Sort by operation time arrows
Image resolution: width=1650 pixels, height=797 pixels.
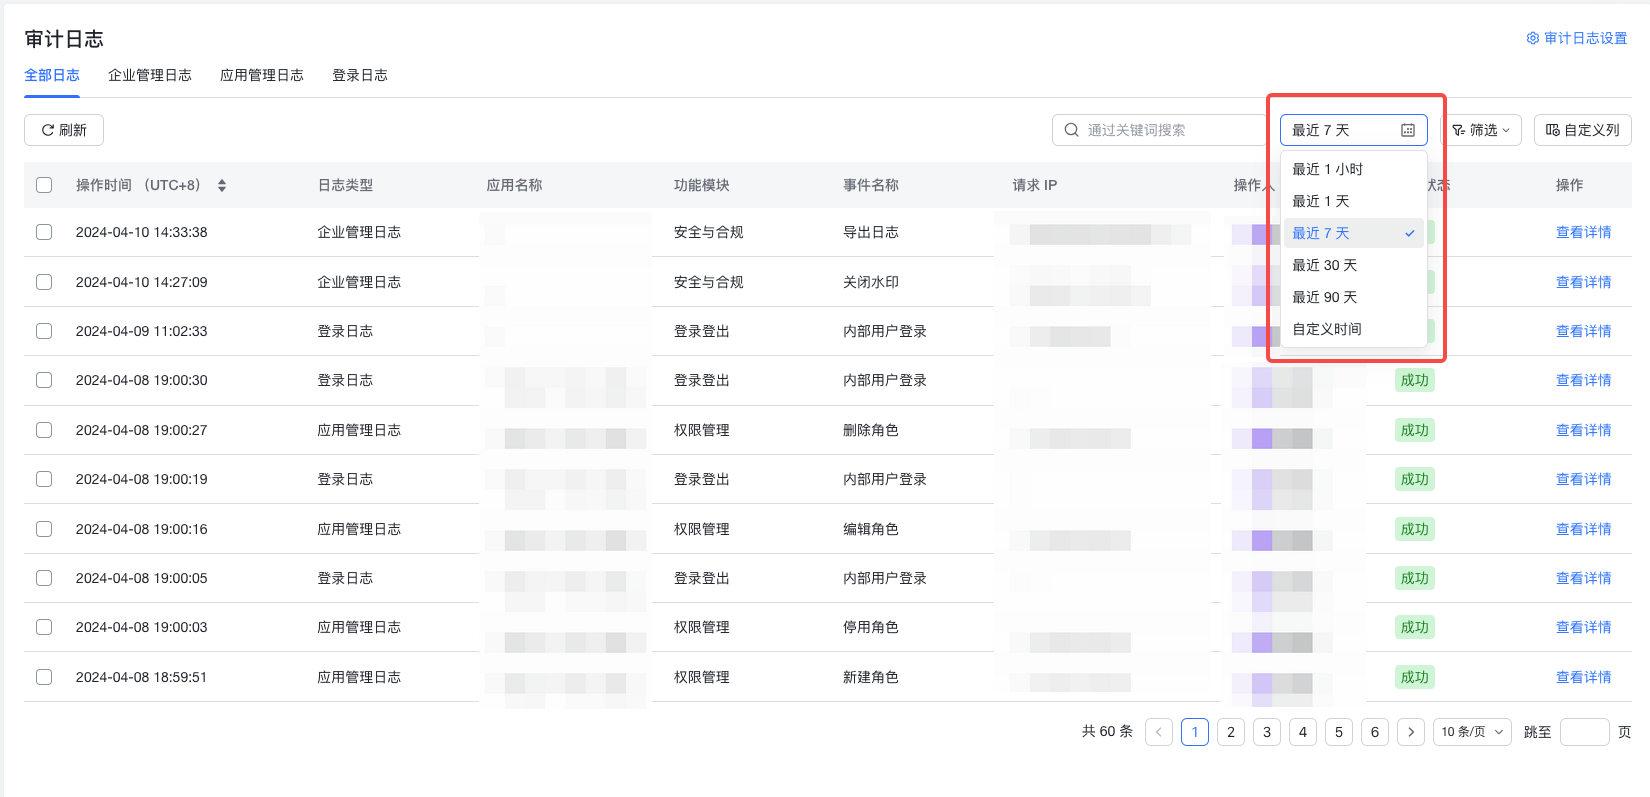click(x=222, y=185)
